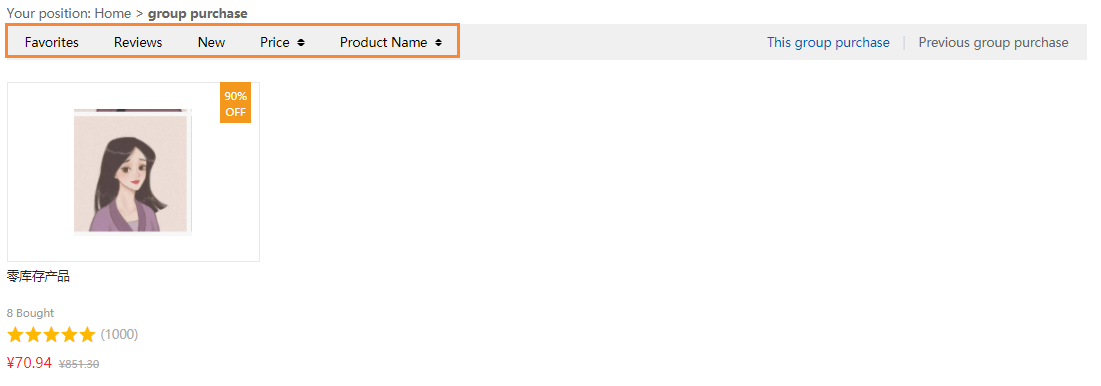The width and height of the screenshot is (1101, 386).
Task: Click the Product Name sort arrows
Action: (438, 42)
